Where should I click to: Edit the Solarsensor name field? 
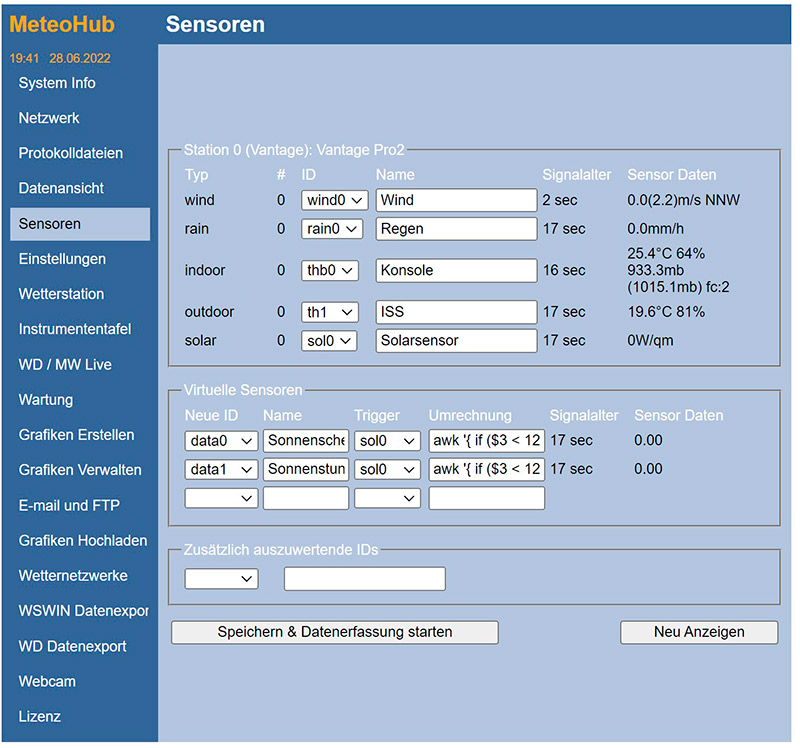click(x=456, y=341)
